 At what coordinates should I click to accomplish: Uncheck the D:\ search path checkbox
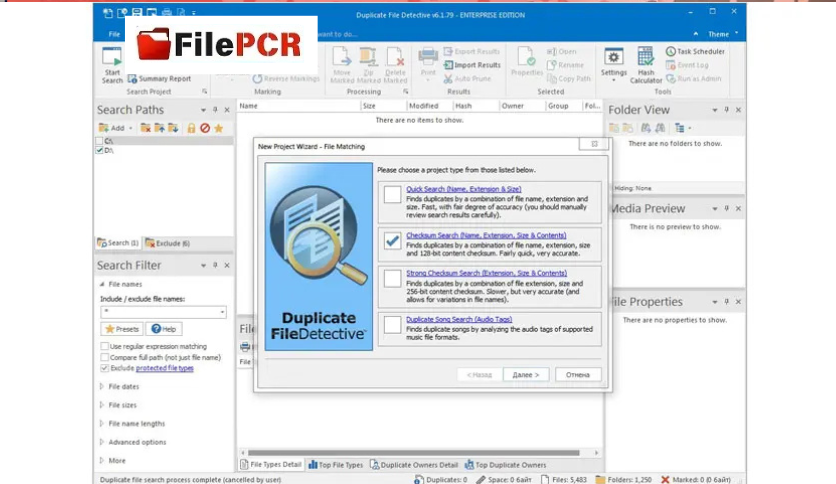(99, 150)
